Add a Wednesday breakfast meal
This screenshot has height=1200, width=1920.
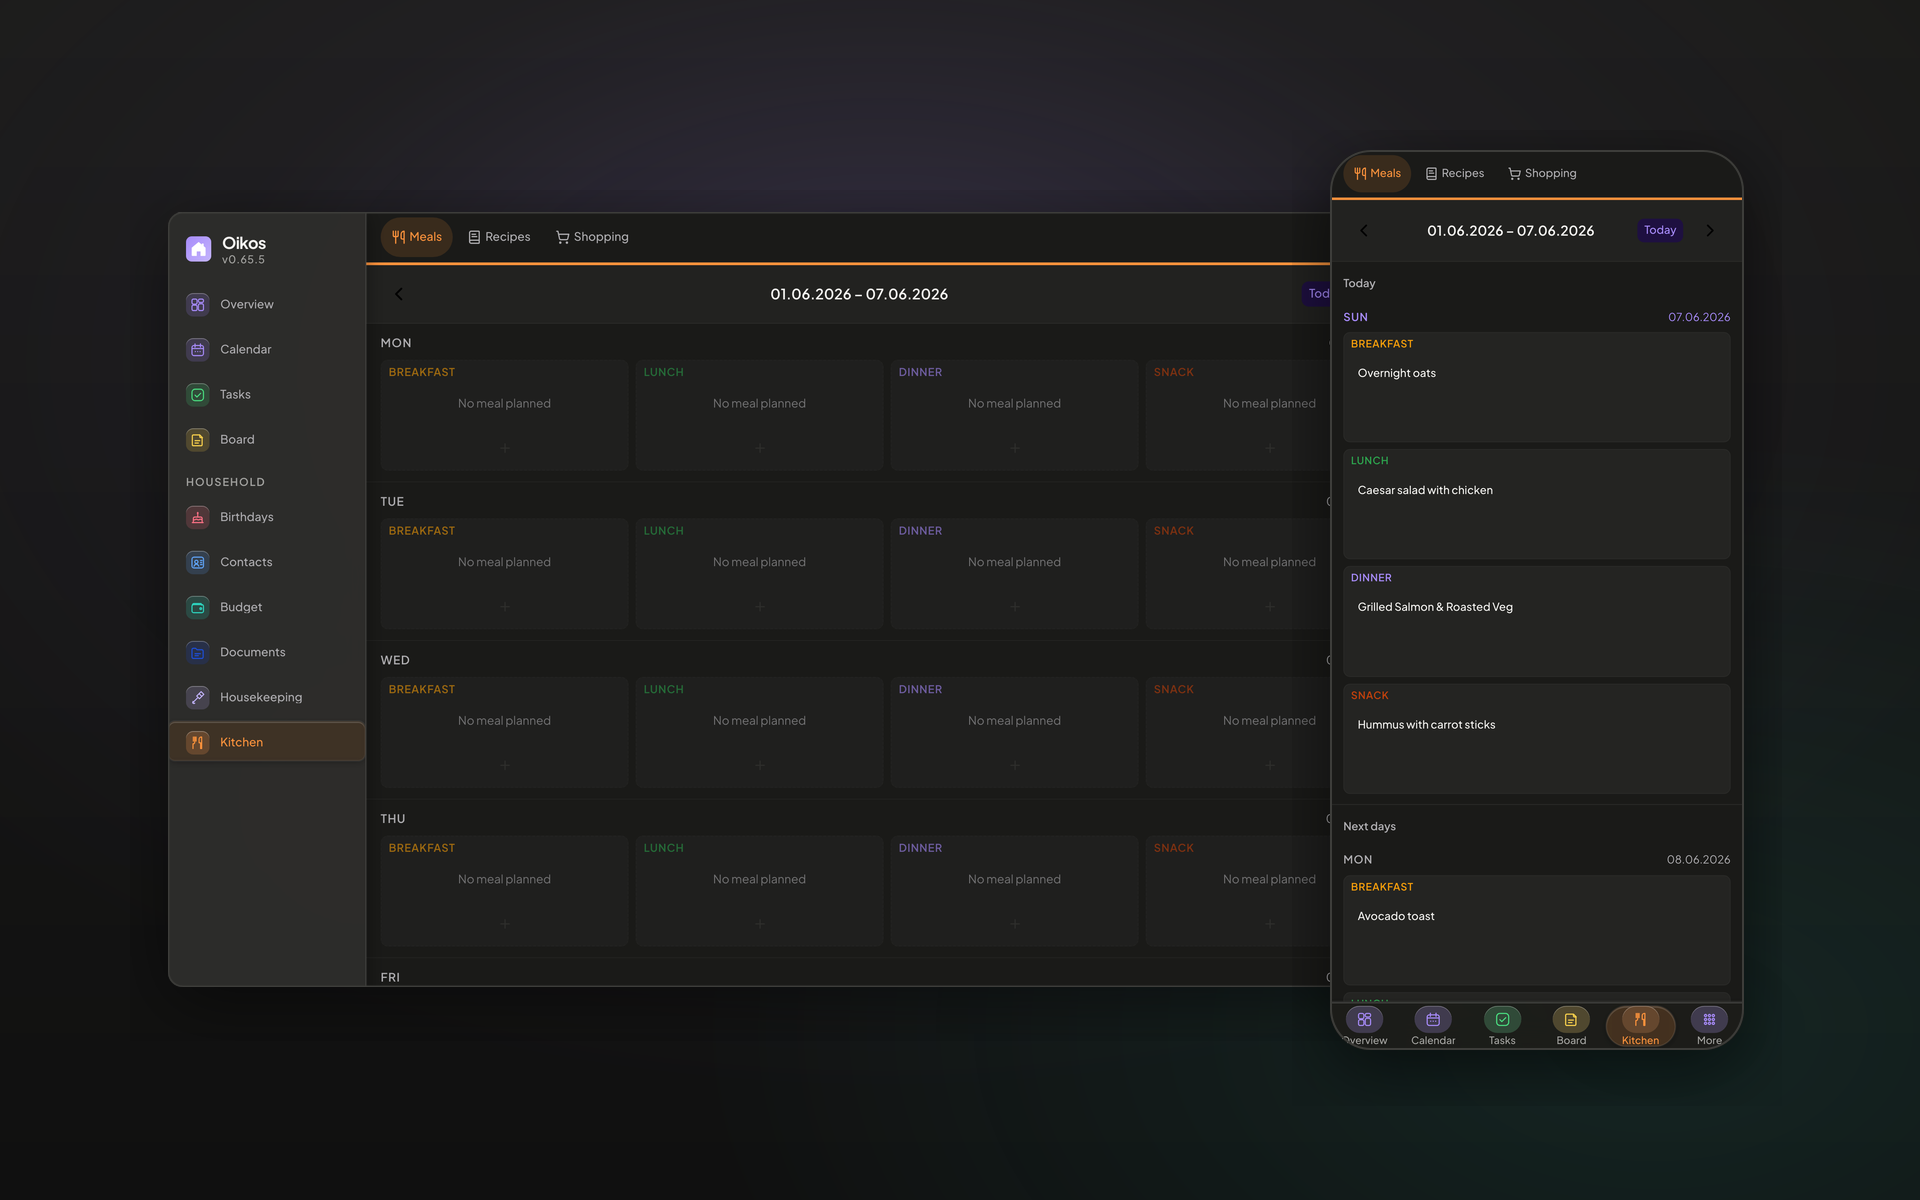[x=505, y=765]
